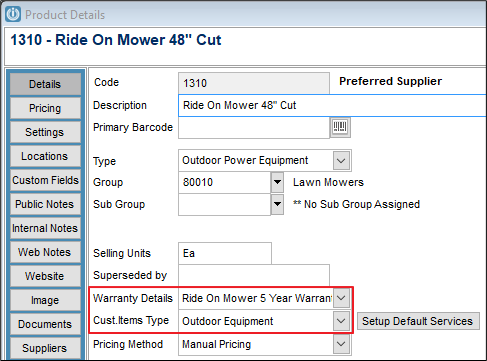Select the Custom Fields tab
This screenshot has width=487, height=361.
(x=45, y=180)
